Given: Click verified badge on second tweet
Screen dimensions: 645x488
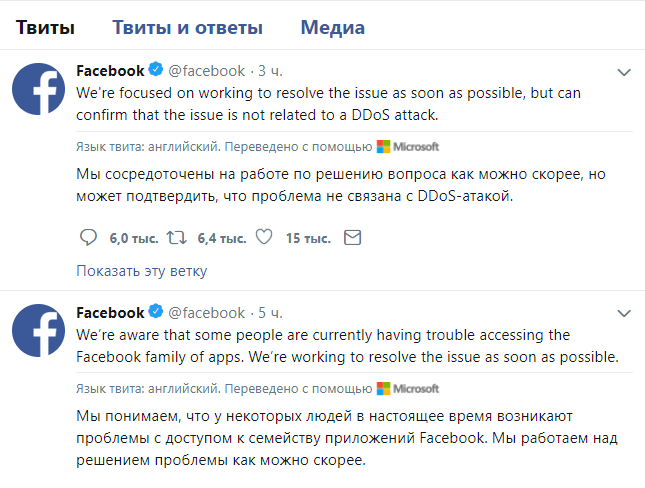Looking at the screenshot, I should coord(156,312).
